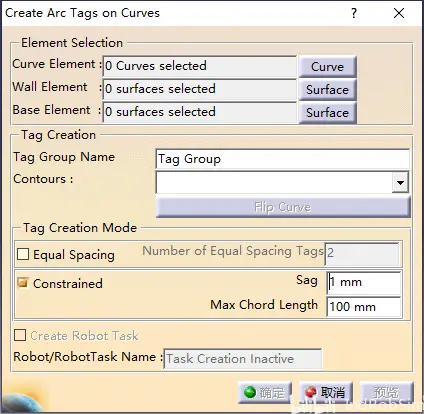Tick the Create Robot Task checkbox
424x414 pixels.
click(x=20, y=335)
